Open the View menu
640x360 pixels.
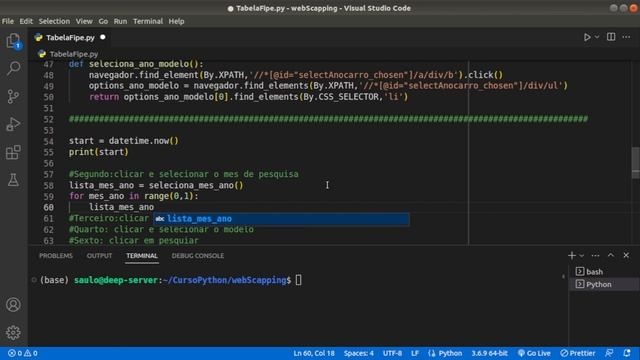pyautogui.click(x=84, y=21)
